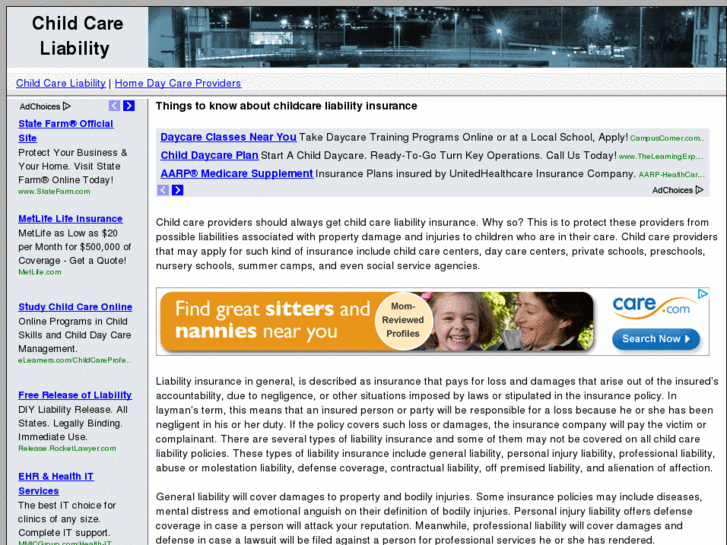Click Release.RocketLawyer.com URL text
727x545 pixels.
coord(67,449)
